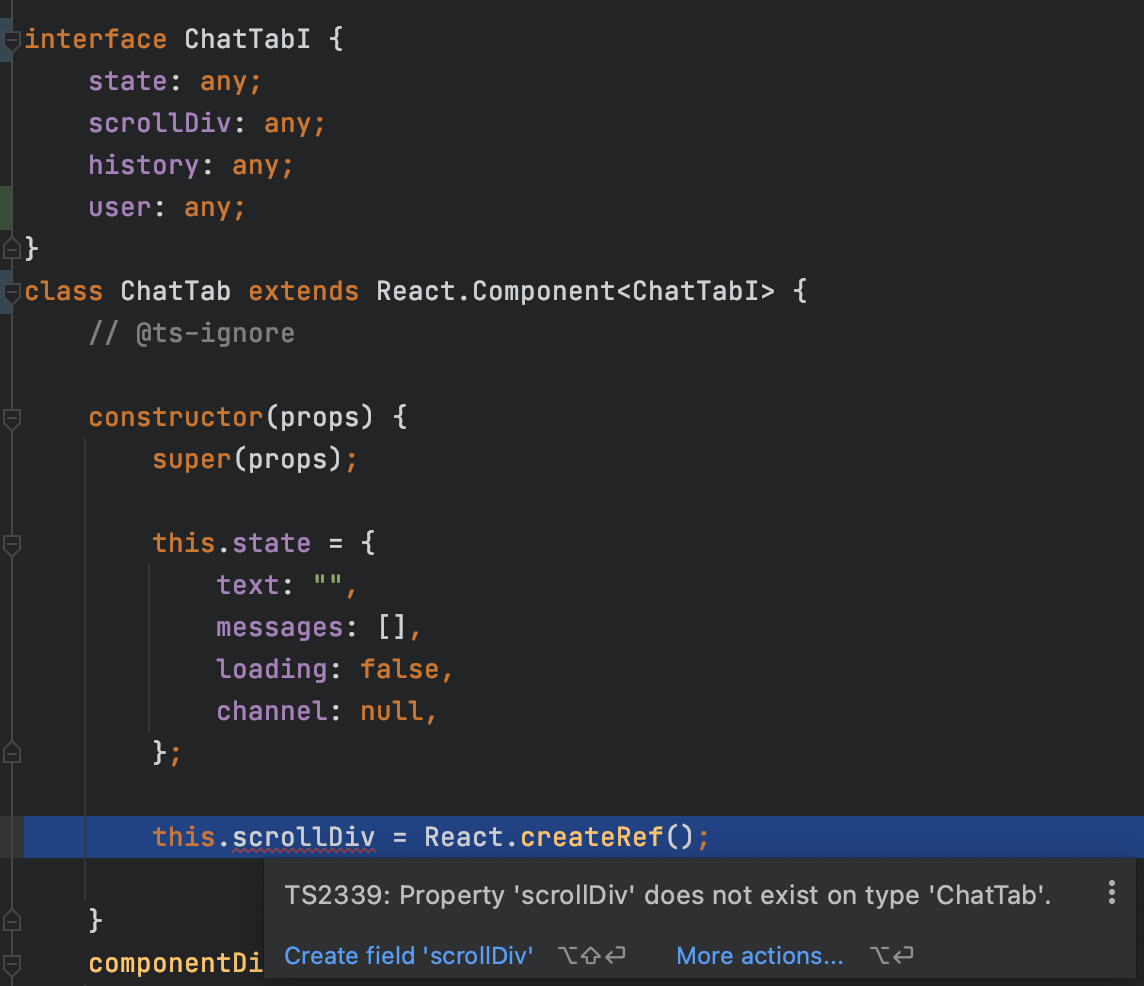The width and height of the screenshot is (1144, 986).
Task: Click 'this.state' assignment
Action: pyautogui.click(x=231, y=544)
